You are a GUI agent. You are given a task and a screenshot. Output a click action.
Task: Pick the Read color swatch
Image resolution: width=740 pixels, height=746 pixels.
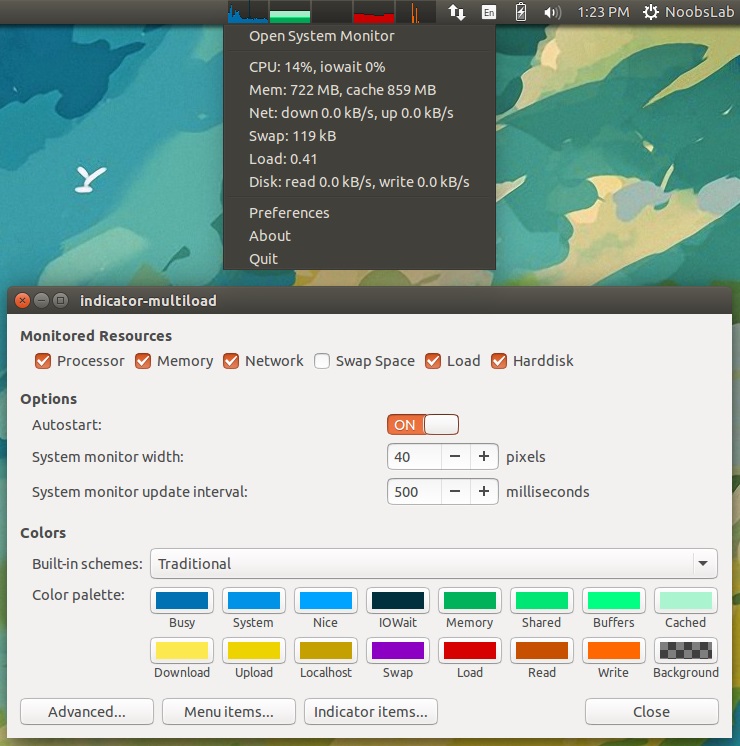point(542,650)
